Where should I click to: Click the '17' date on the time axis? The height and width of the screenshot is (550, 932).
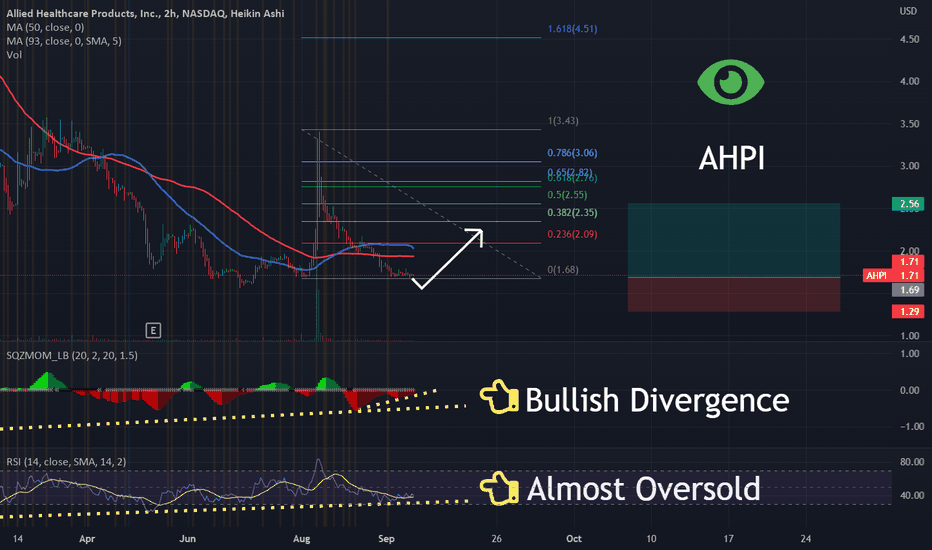(x=728, y=539)
